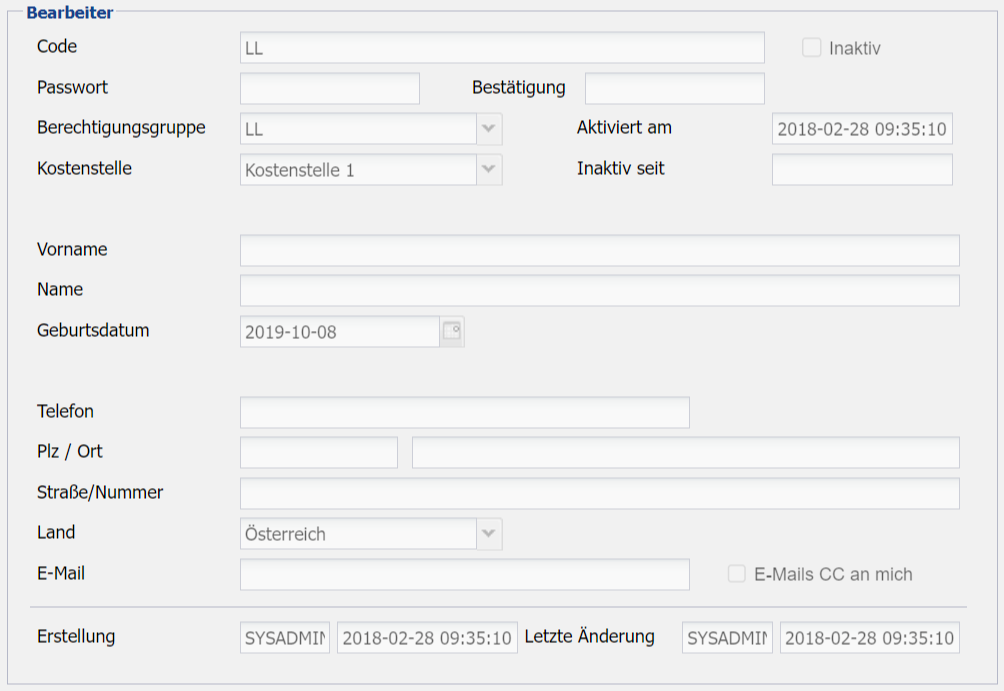Click the Inaktiv seit field
The height and width of the screenshot is (691, 1004).
[x=862, y=170]
